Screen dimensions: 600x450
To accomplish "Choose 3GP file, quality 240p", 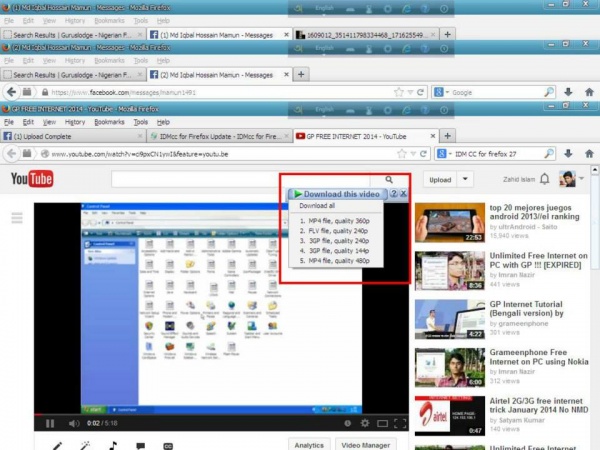I will tap(334, 241).
